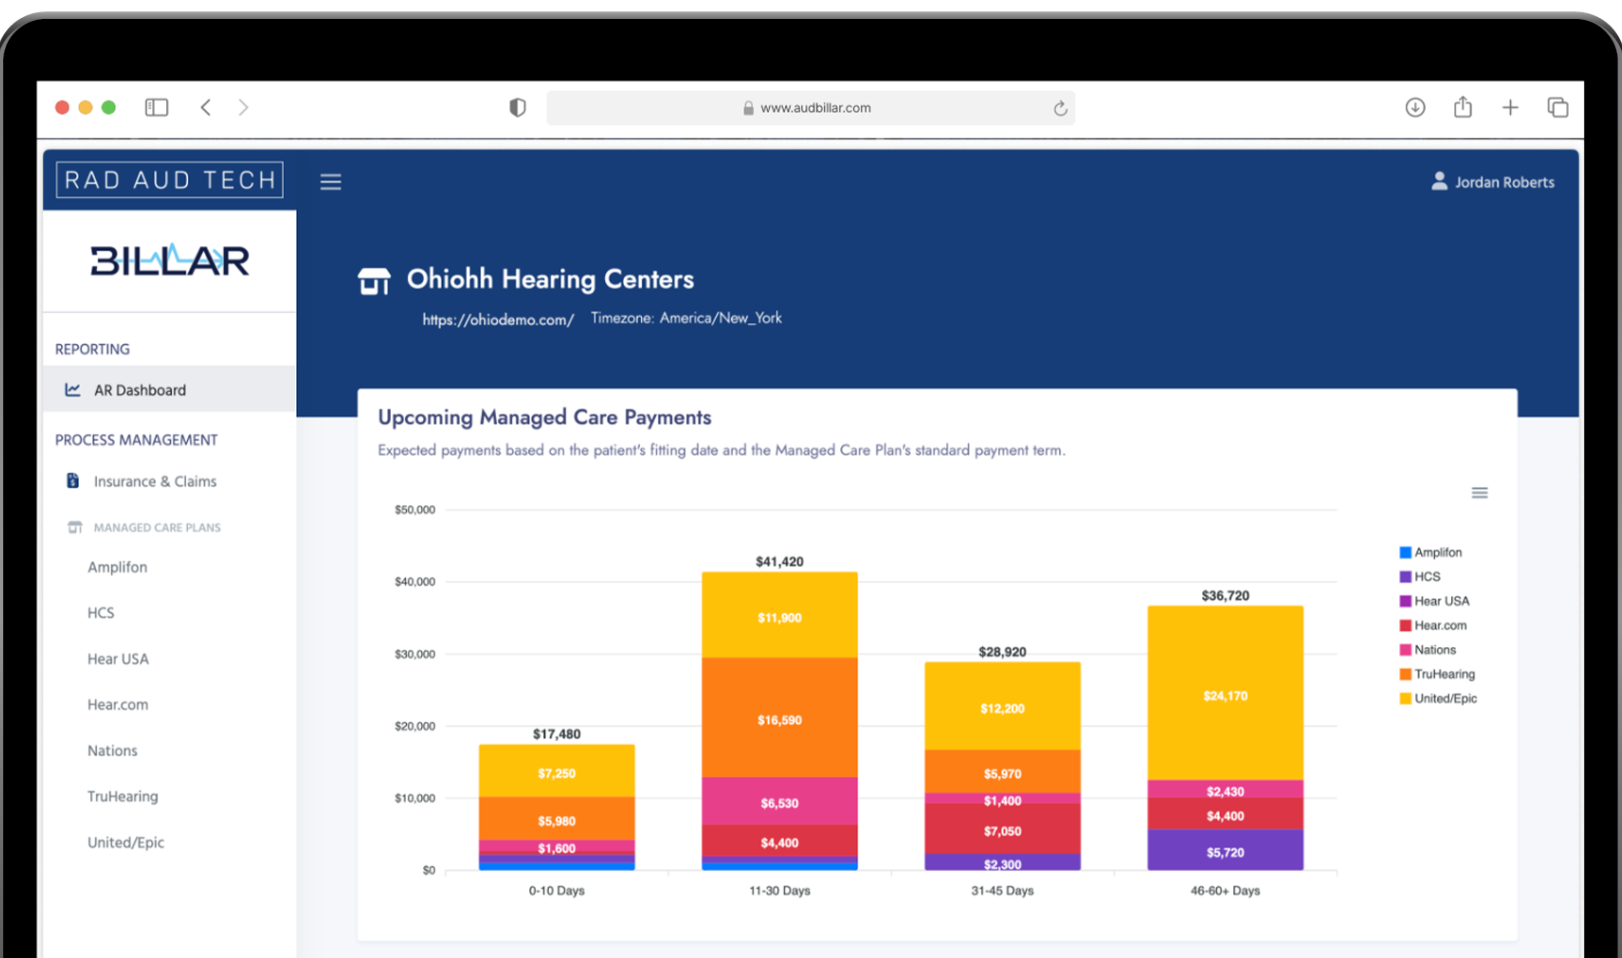The image size is (1622, 958).
Task: Click the privacy shield icon
Action: (517, 108)
